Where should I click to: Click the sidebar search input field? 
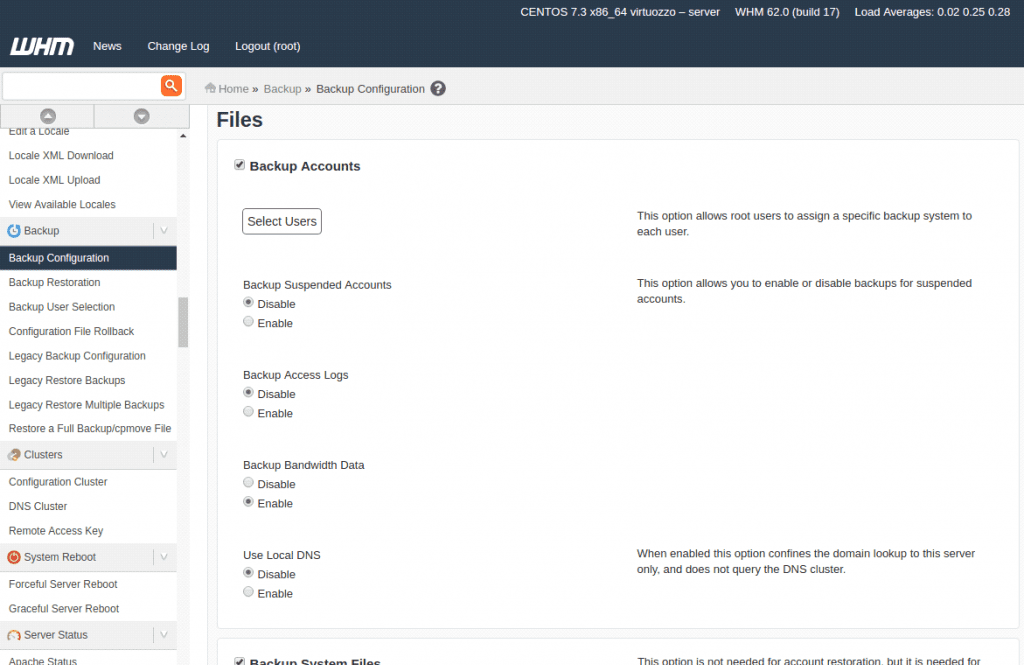click(x=82, y=86)
